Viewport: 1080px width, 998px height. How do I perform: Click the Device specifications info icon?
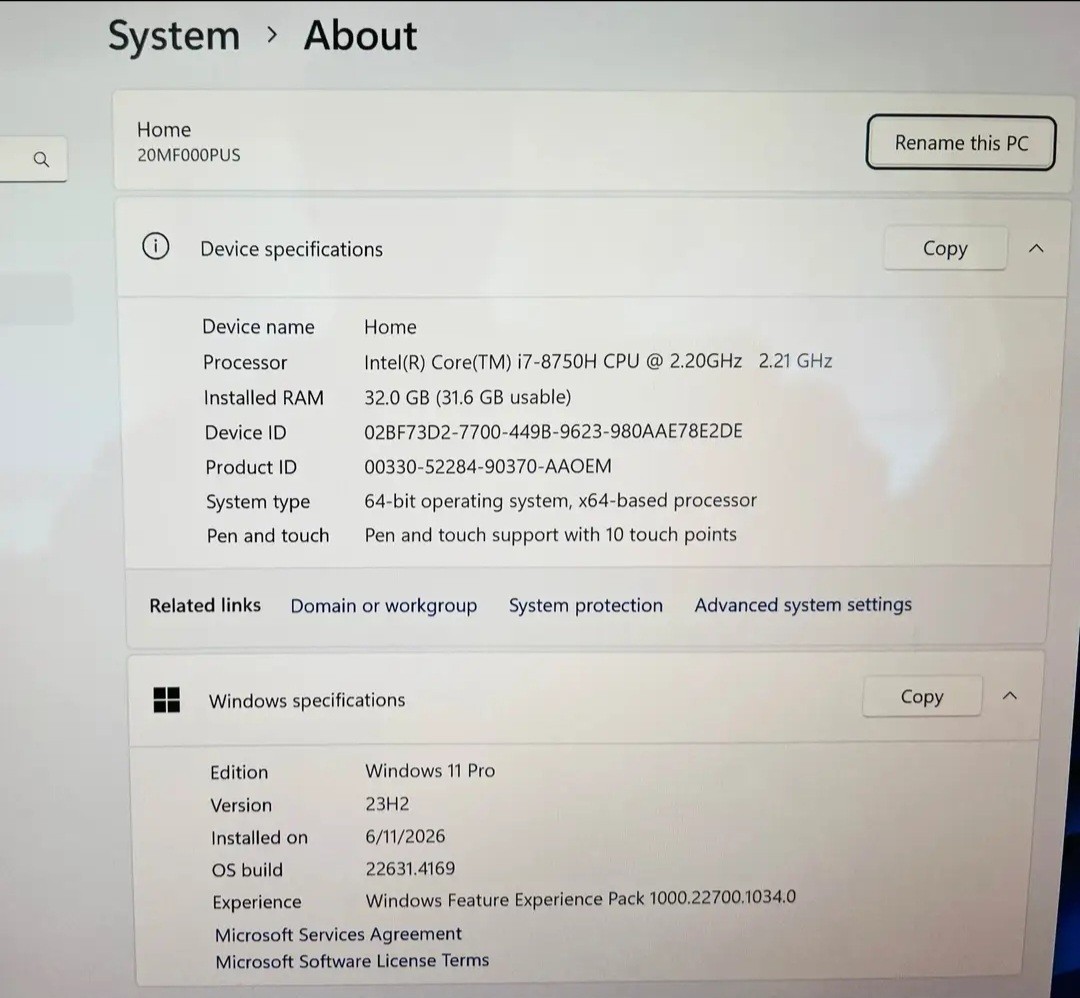tap(156, 246)
